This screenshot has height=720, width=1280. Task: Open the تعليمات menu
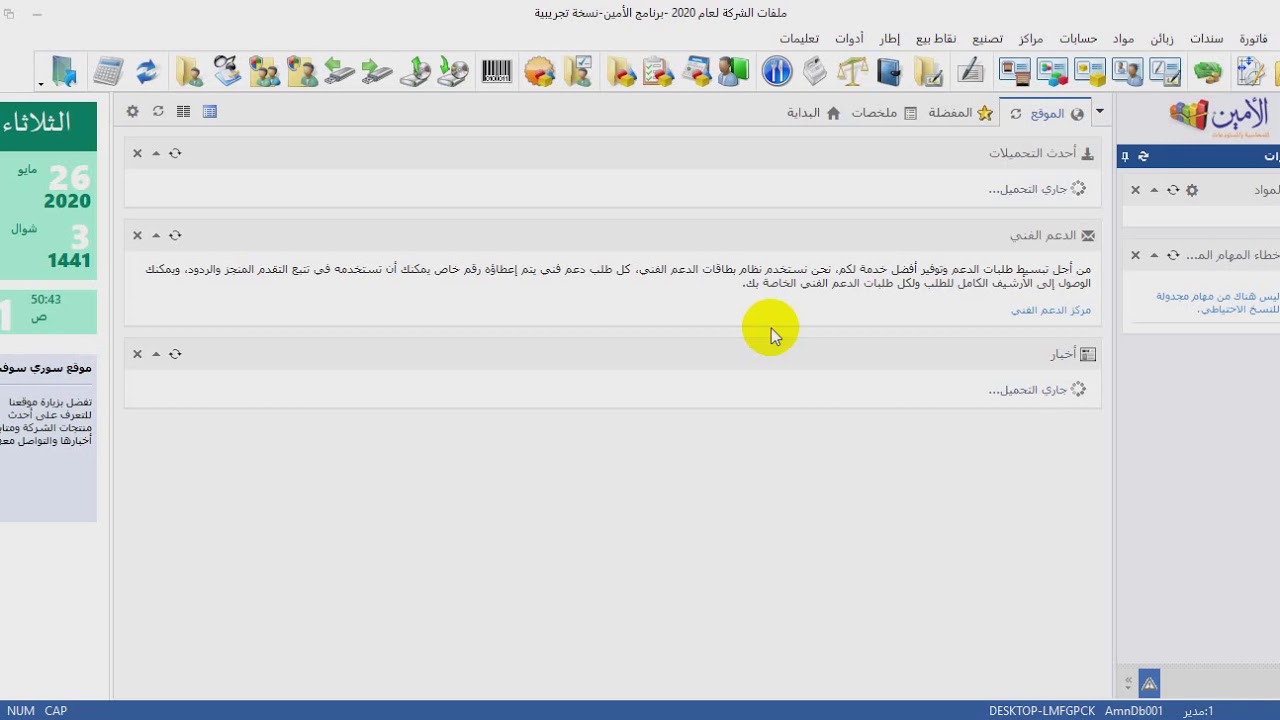[x=799, y=39]
